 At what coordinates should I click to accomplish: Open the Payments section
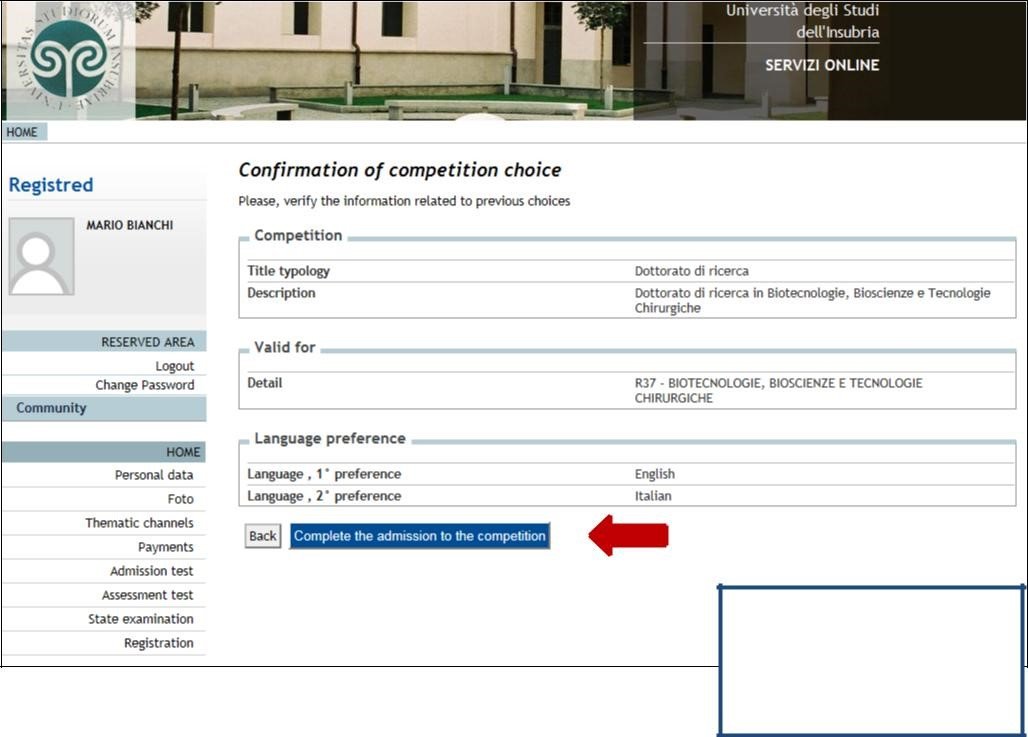click(x=165, y=547)
